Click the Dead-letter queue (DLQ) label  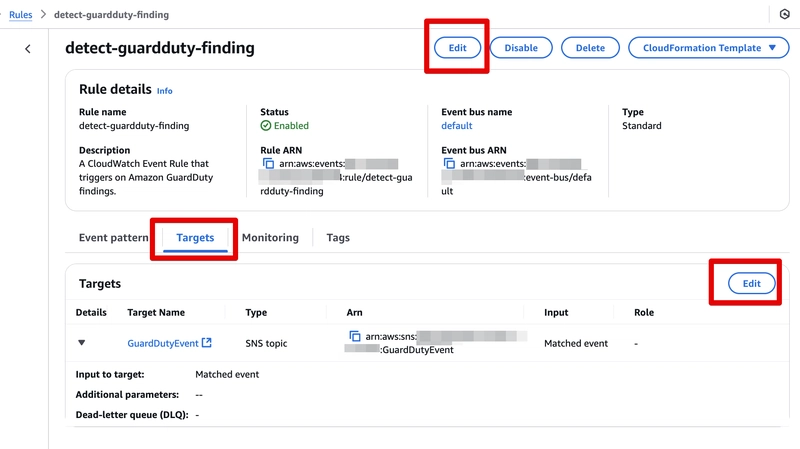[132, 415]
